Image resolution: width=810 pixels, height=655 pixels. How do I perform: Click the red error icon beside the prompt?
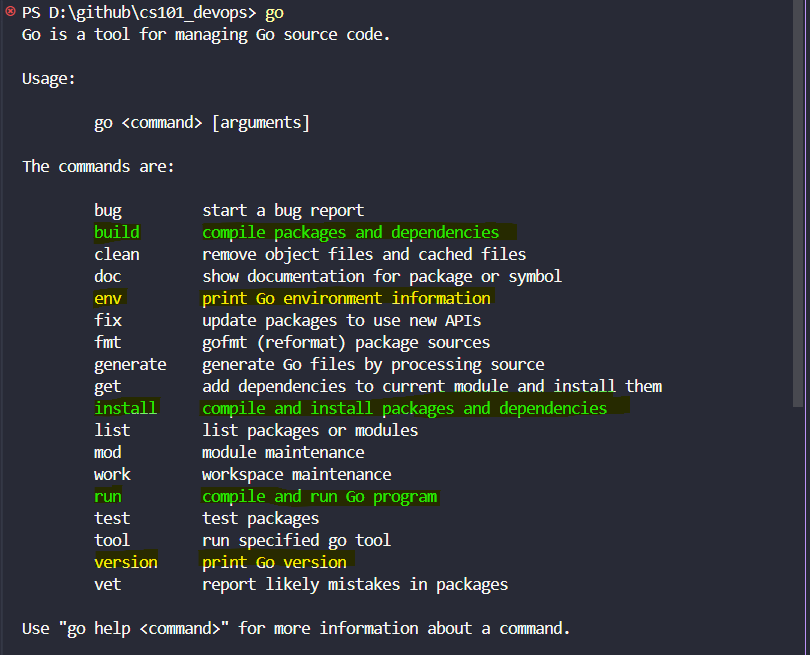(10, 11)
